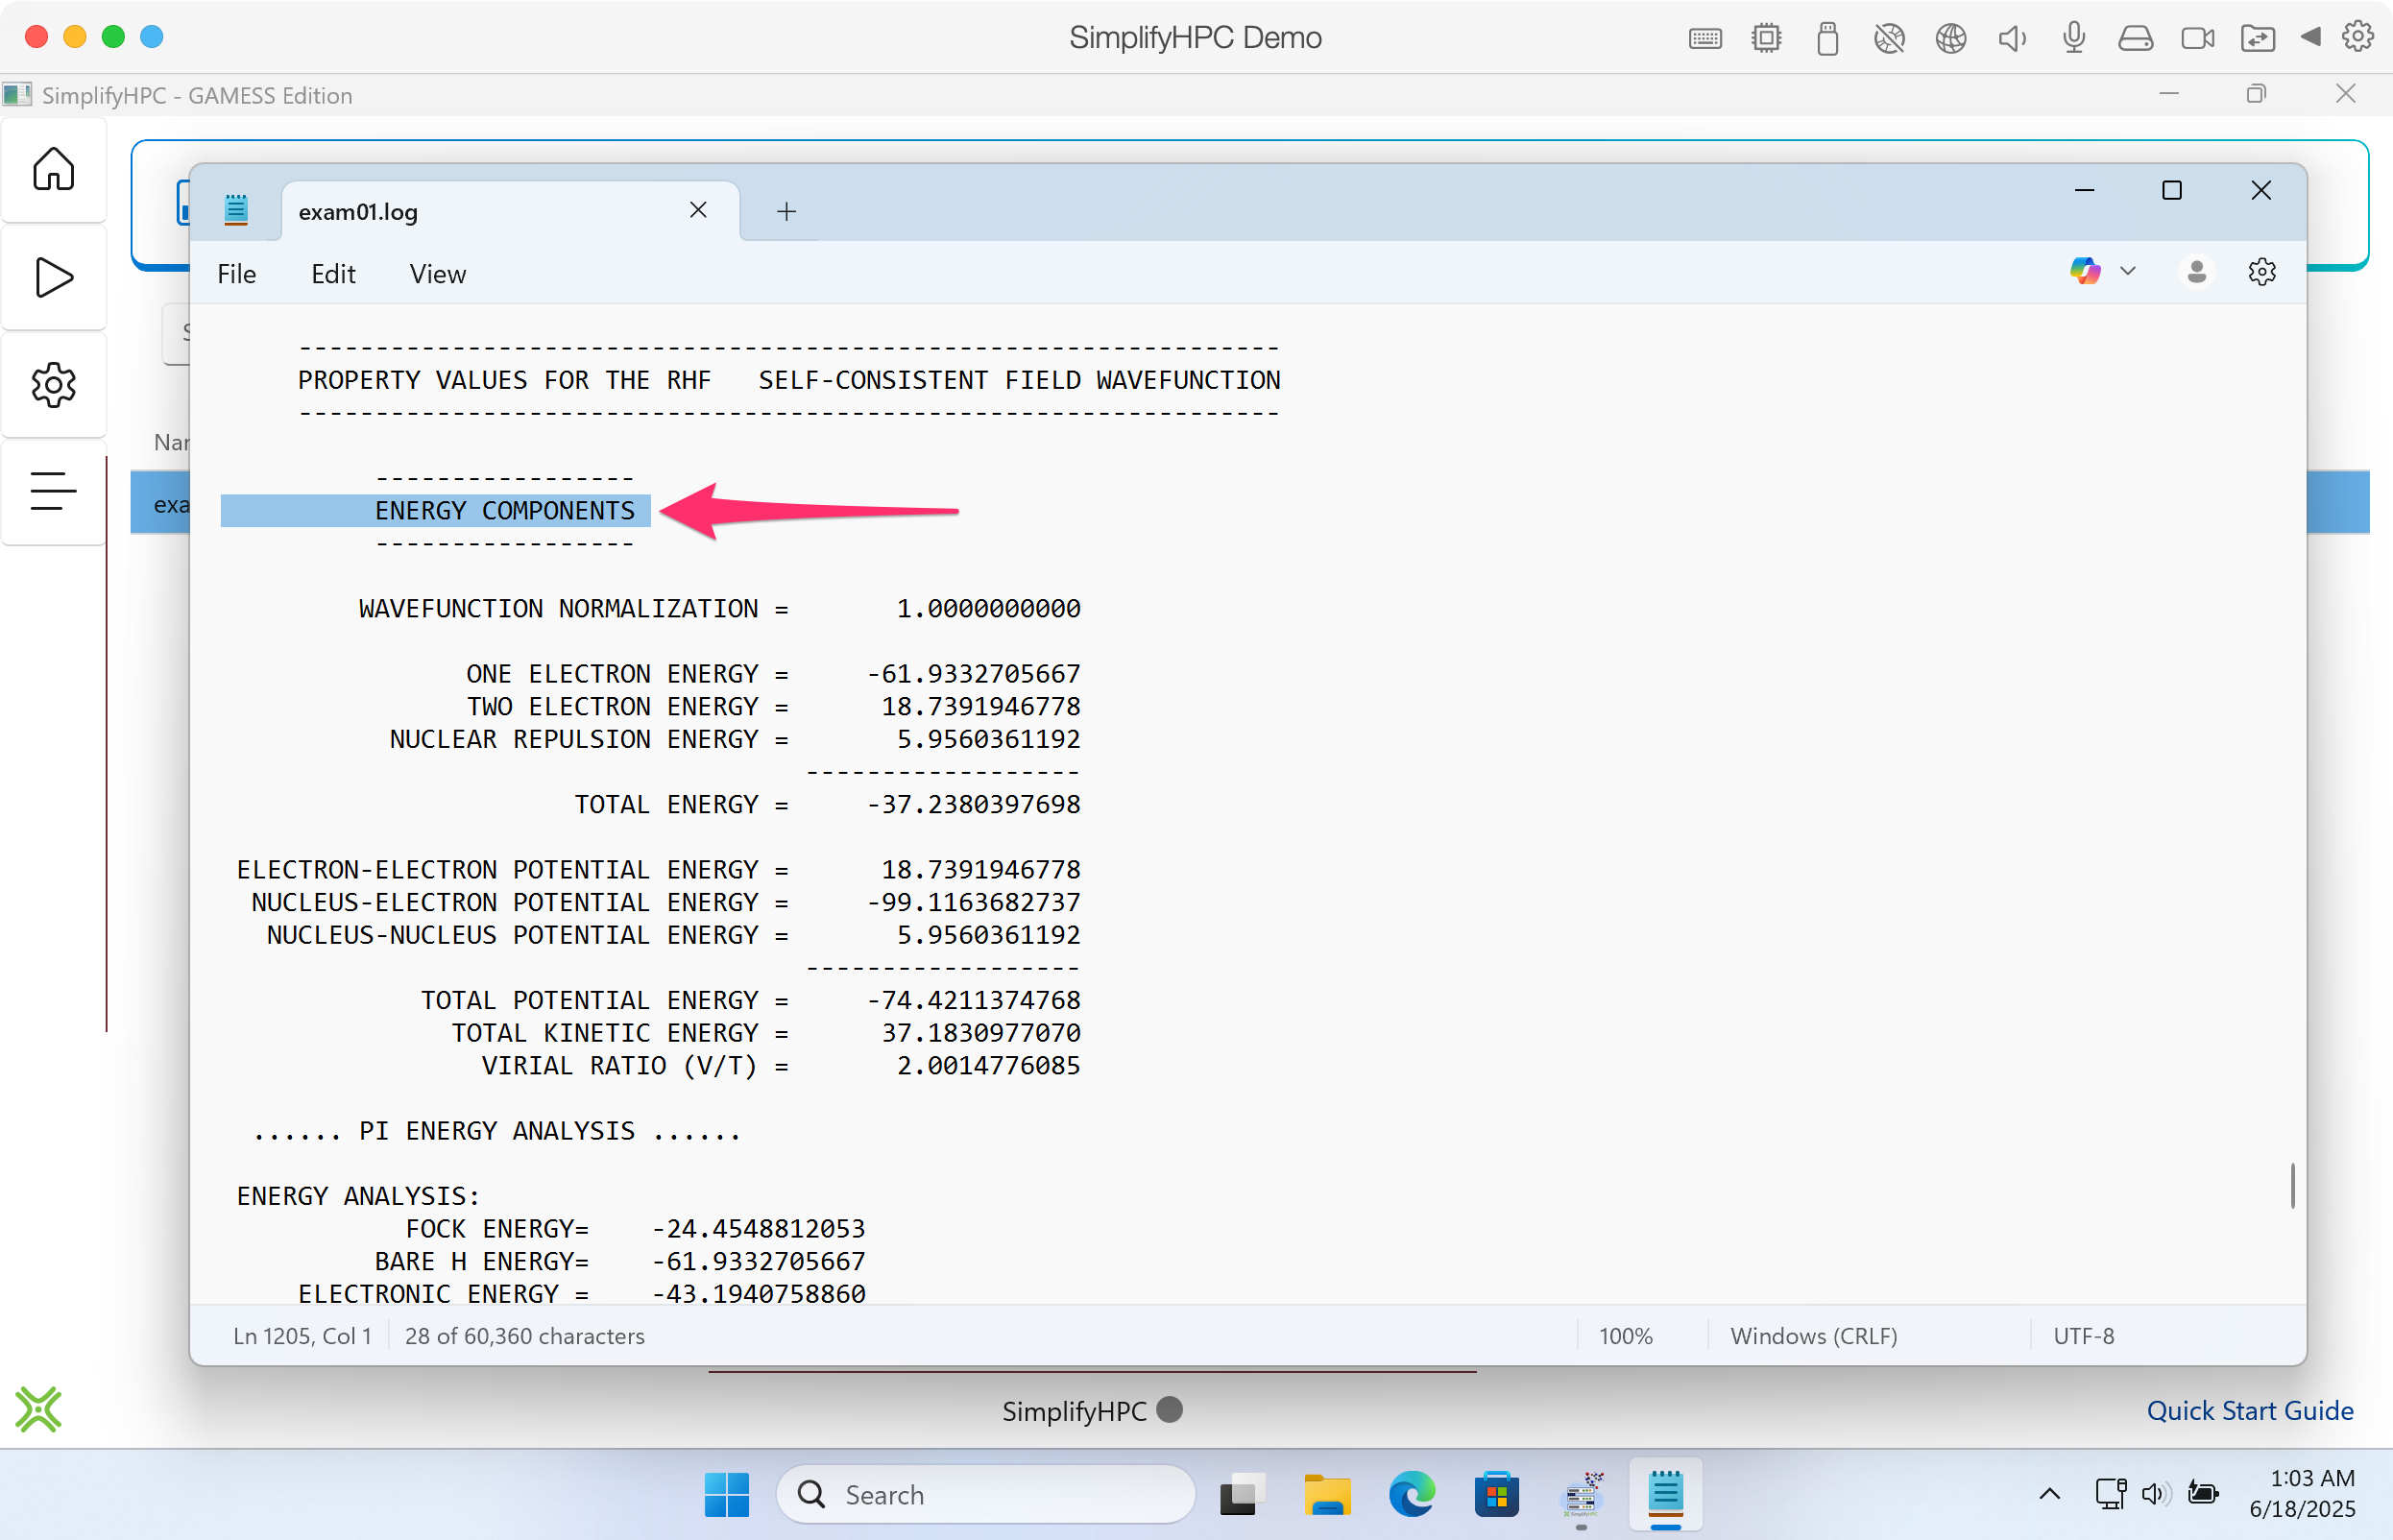Open SimplifyHPC settings gear in sidebar

[53, 385]
